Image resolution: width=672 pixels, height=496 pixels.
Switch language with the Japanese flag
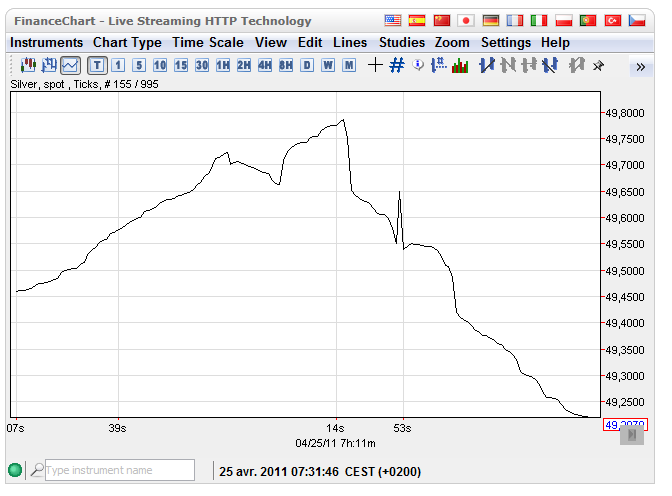coord(466,21)
